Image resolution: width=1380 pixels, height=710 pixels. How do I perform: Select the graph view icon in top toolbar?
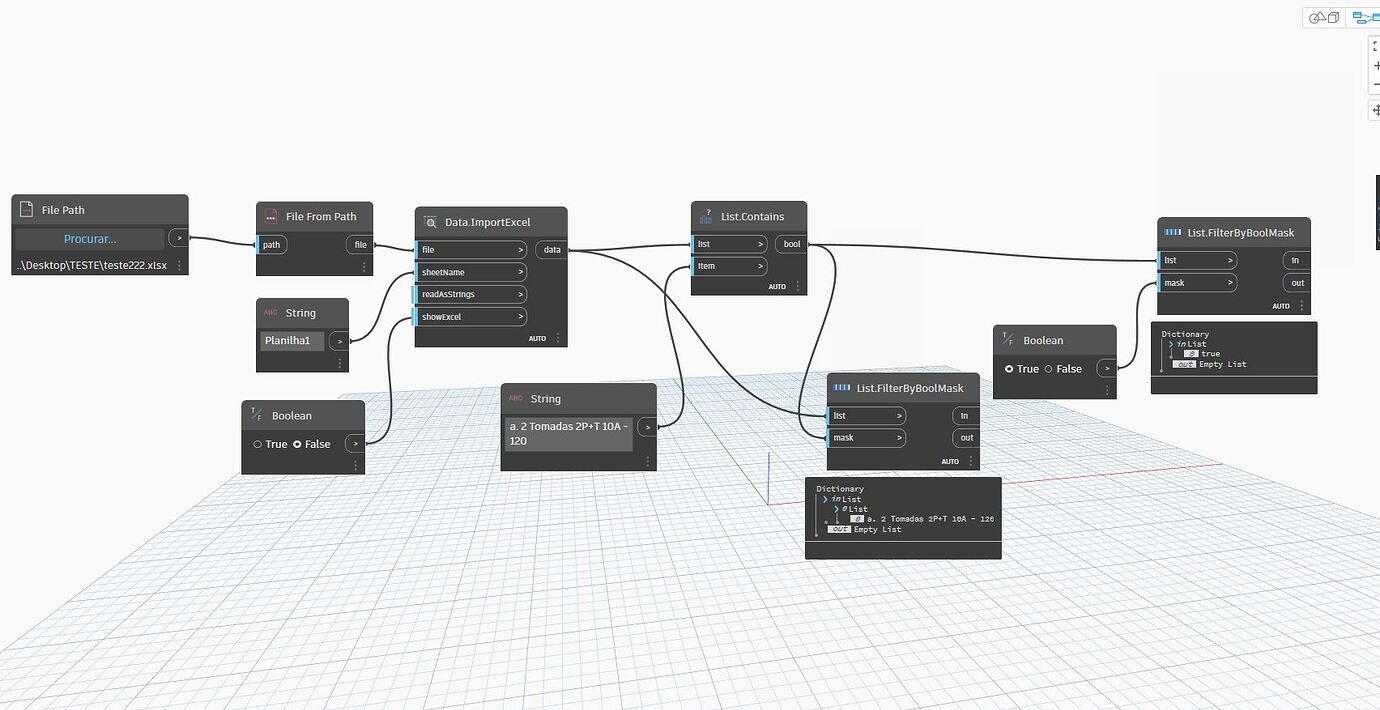click(x=1365, y=16)
